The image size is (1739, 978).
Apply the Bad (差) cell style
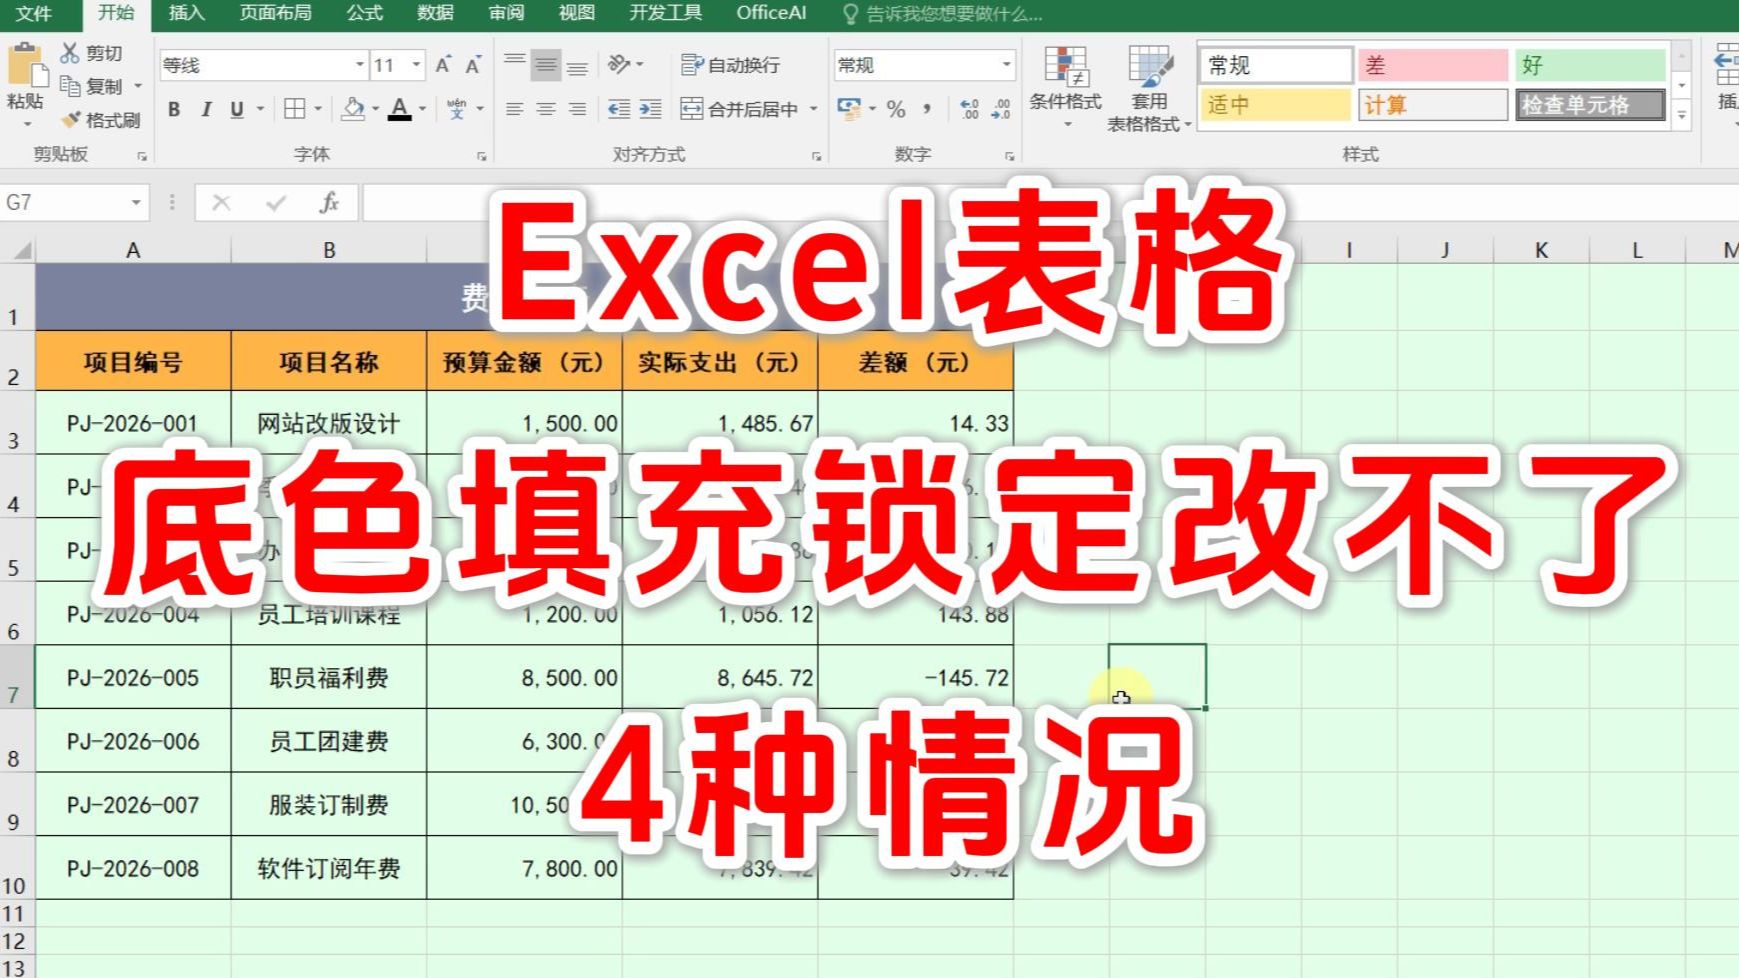pyautogui.click(x=1433, y=65)
